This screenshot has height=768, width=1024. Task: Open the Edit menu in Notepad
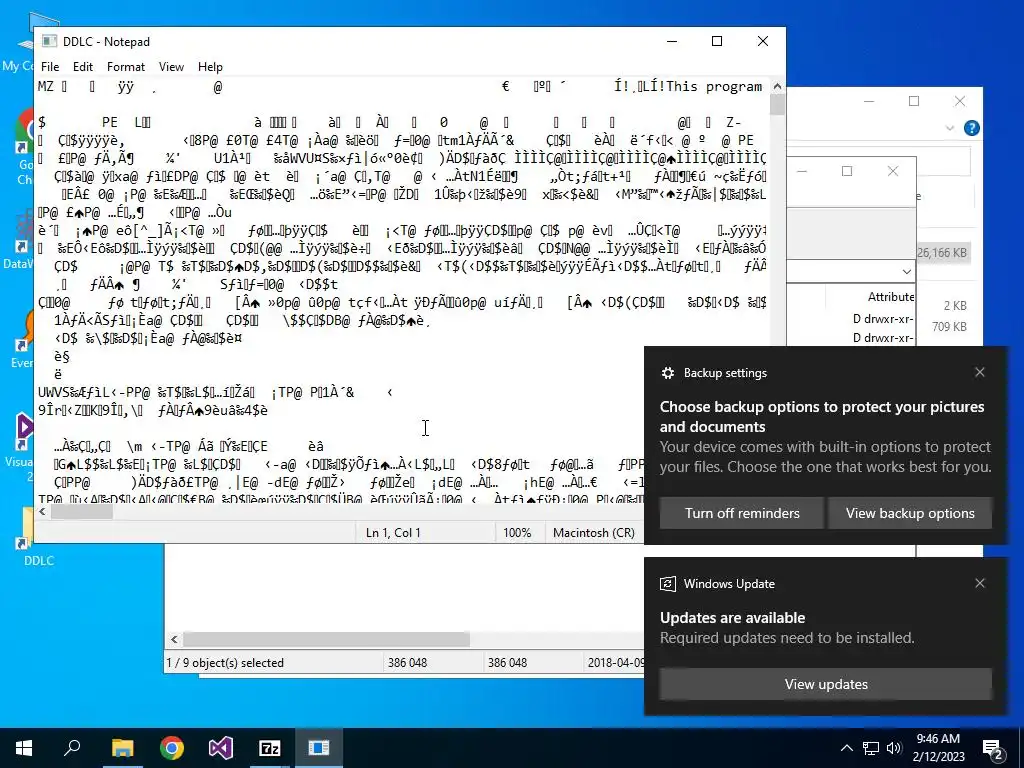[82, 67]
